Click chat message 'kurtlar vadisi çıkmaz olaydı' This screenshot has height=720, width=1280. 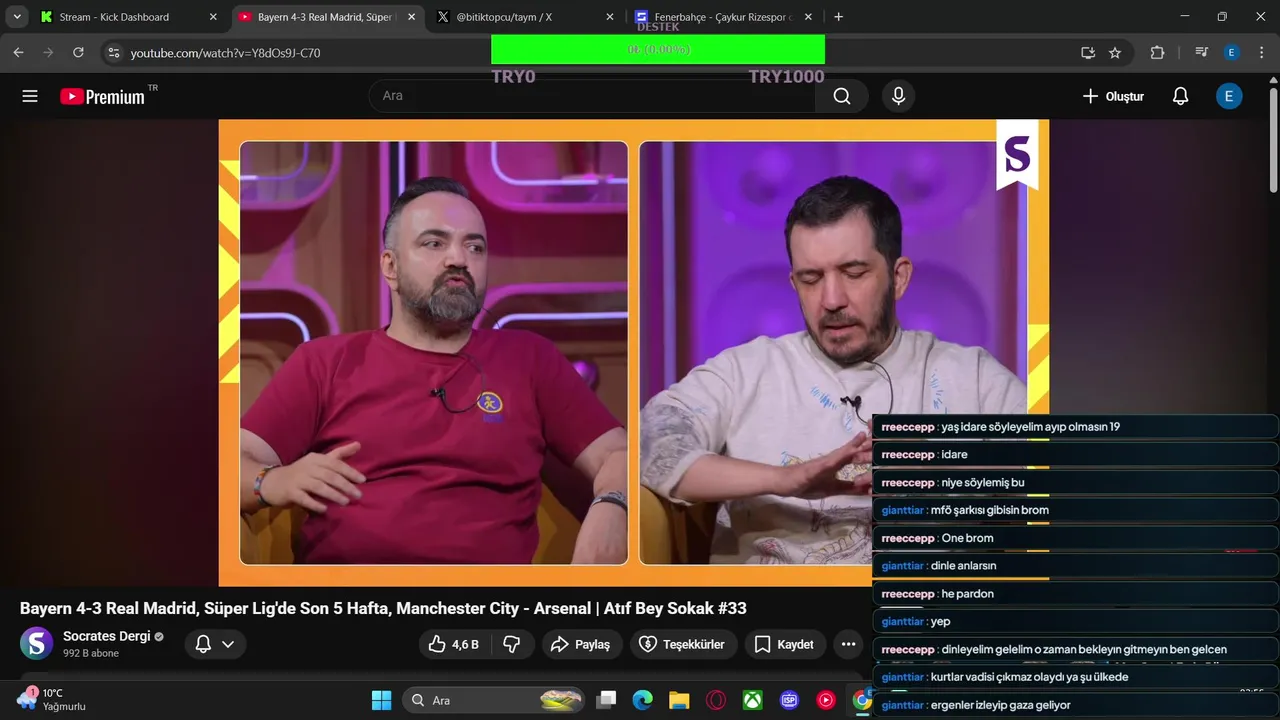pos(1075,677)
